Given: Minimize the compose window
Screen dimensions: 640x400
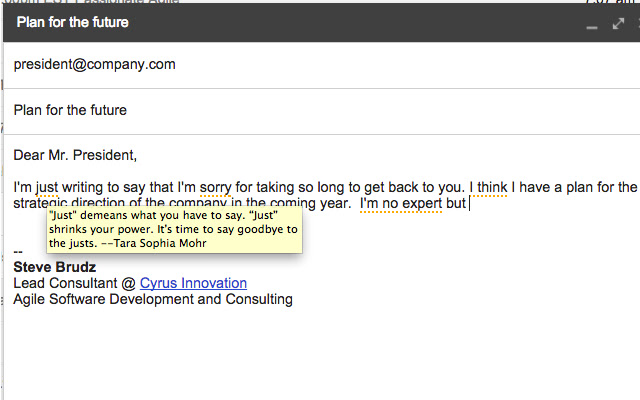Looking at the screenshot, I should pos(592,23).
